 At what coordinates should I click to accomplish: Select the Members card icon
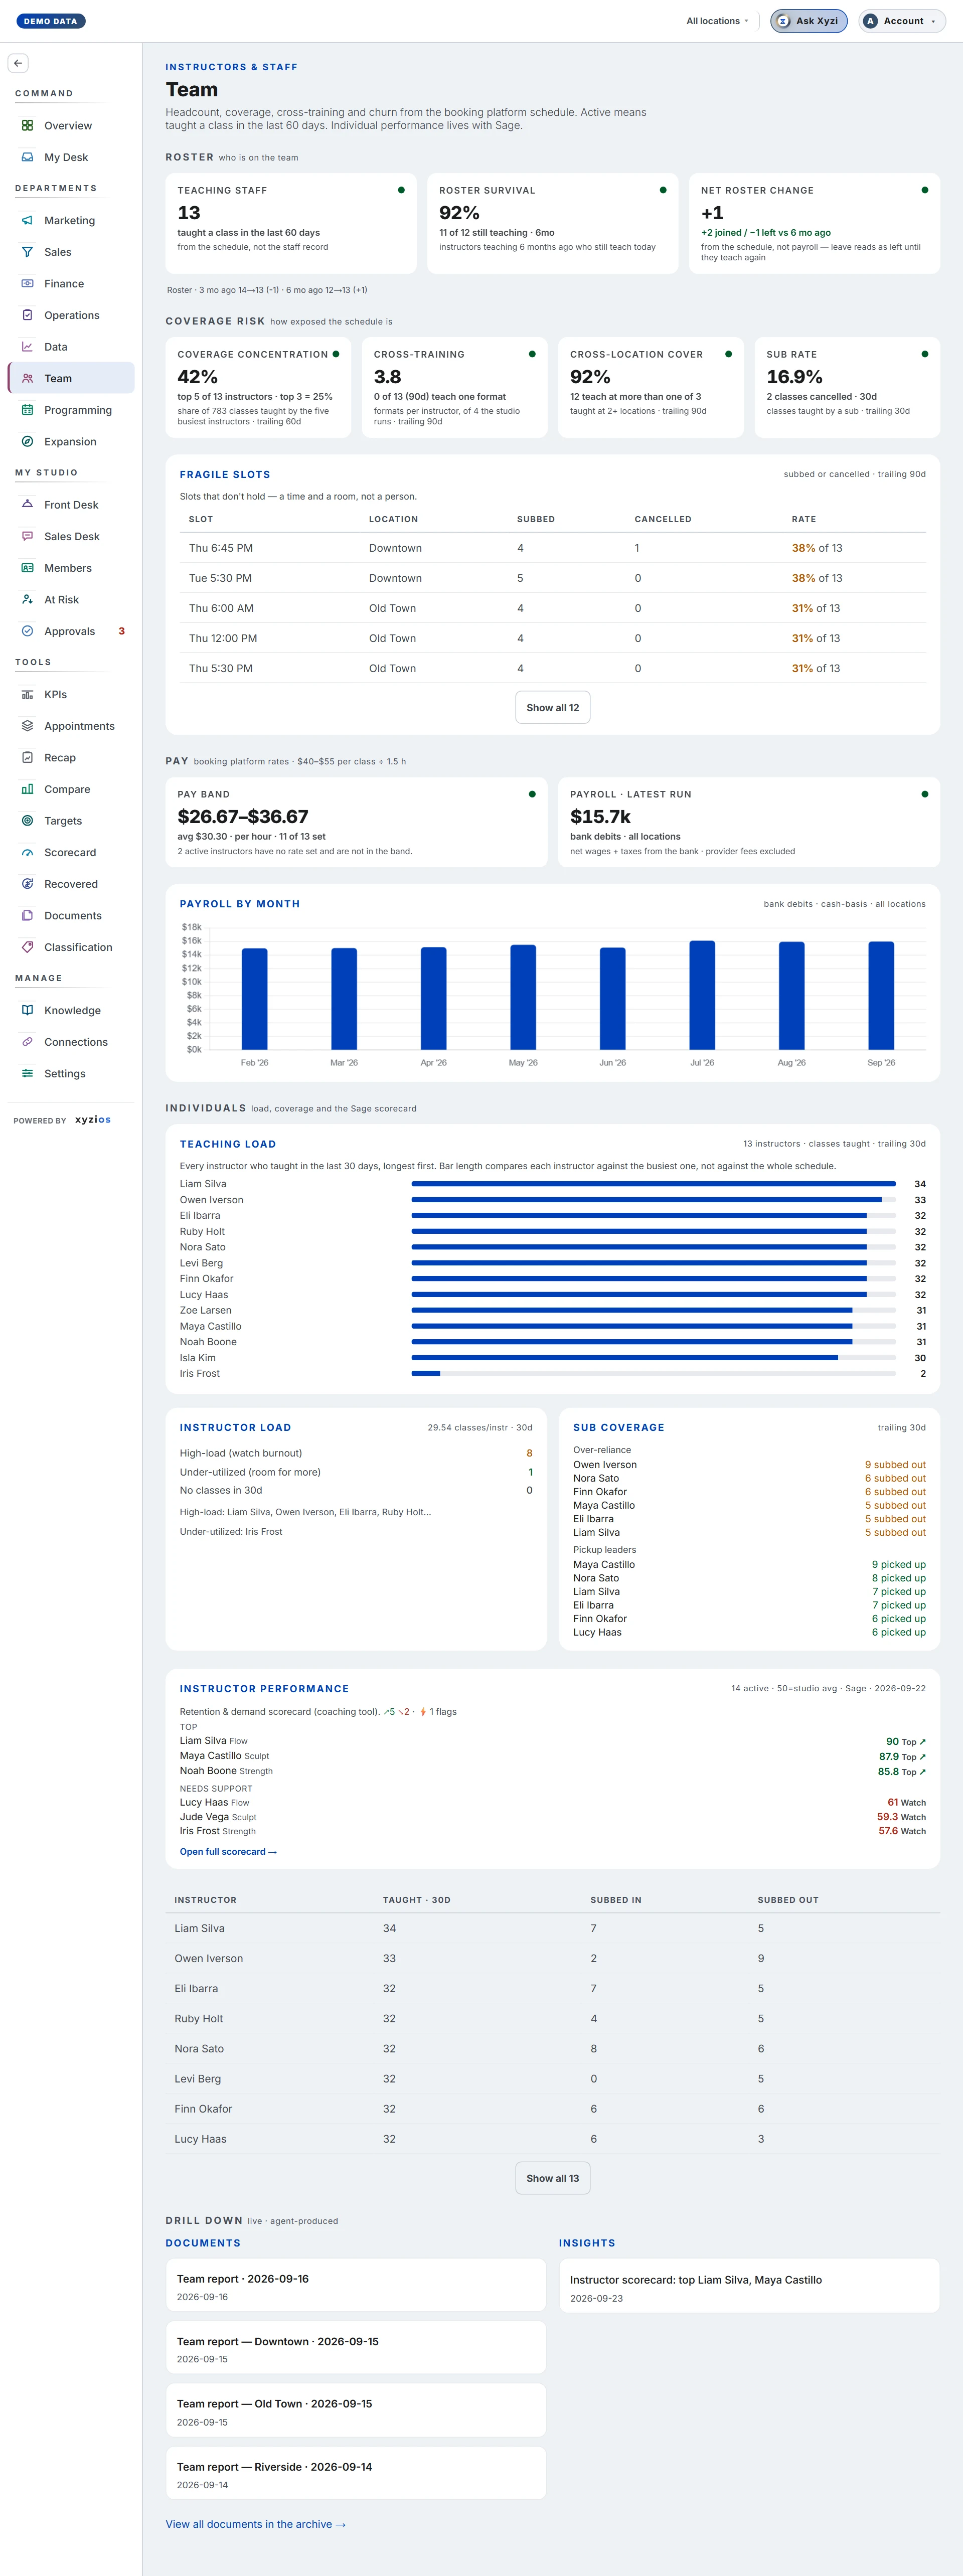[x=27, y=568]
